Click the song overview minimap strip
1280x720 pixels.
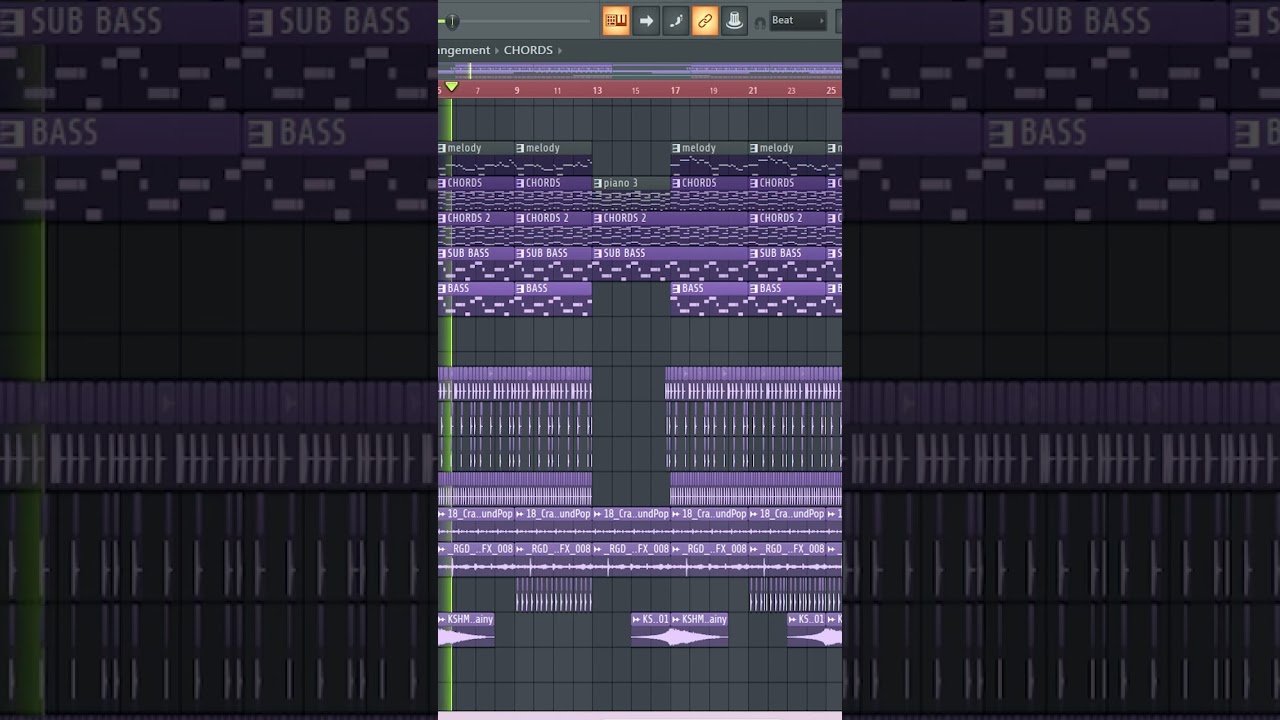pos(640,70)
